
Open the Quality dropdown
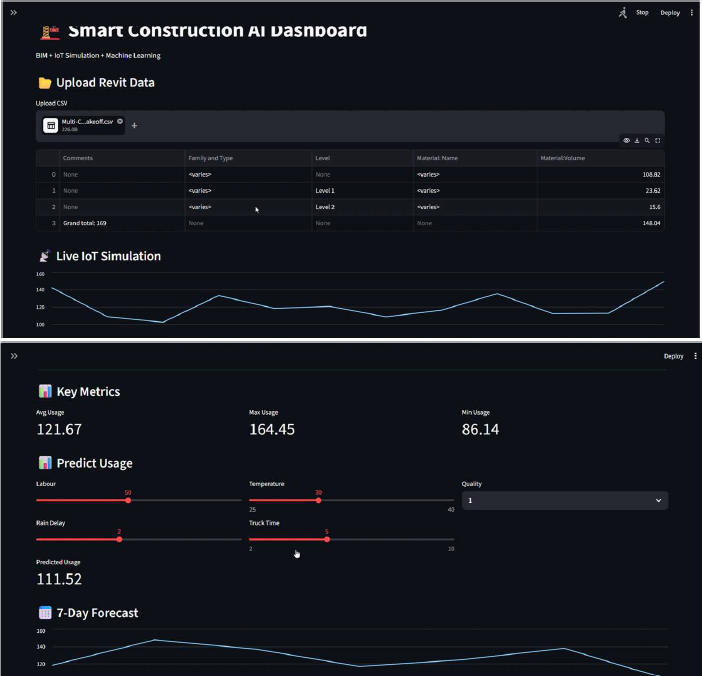click(x=565, y=500)
